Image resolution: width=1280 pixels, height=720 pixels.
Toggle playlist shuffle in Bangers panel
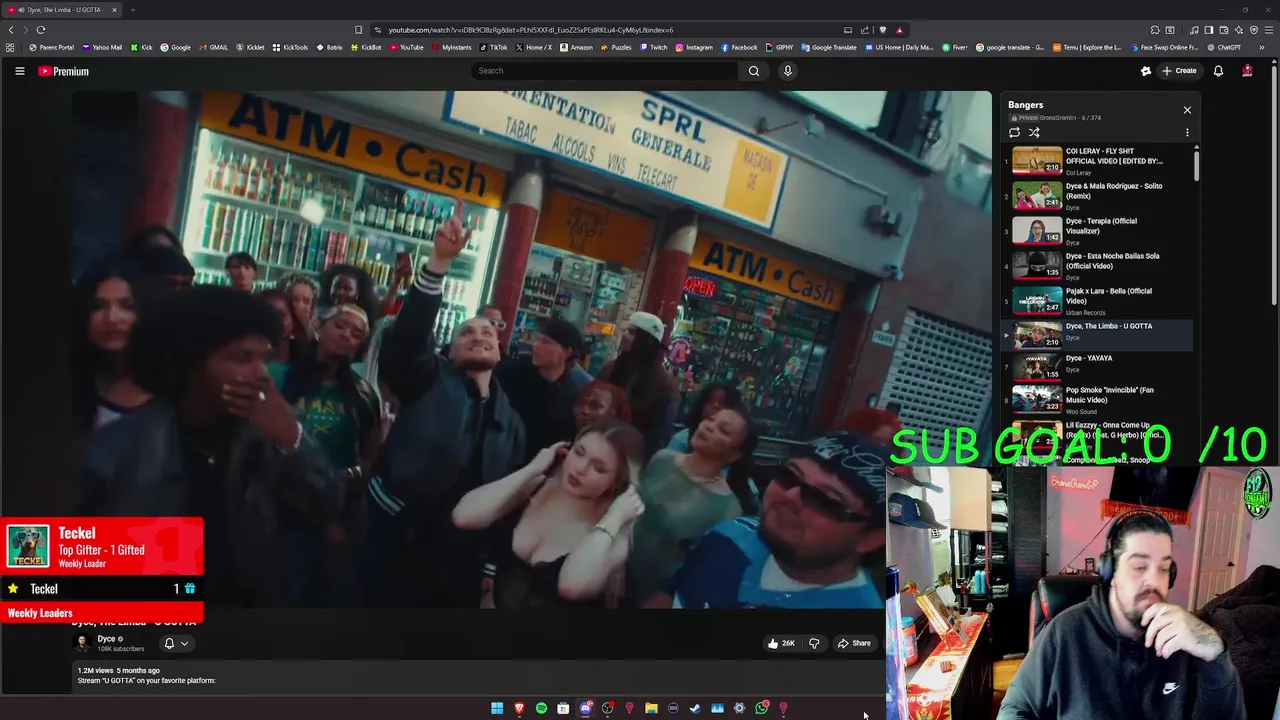tap(1034, 132)
